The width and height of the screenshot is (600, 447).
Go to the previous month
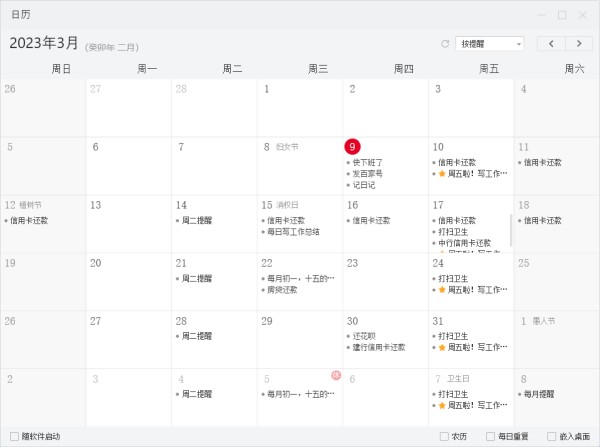pyautogui.click(x=551, y=44)
